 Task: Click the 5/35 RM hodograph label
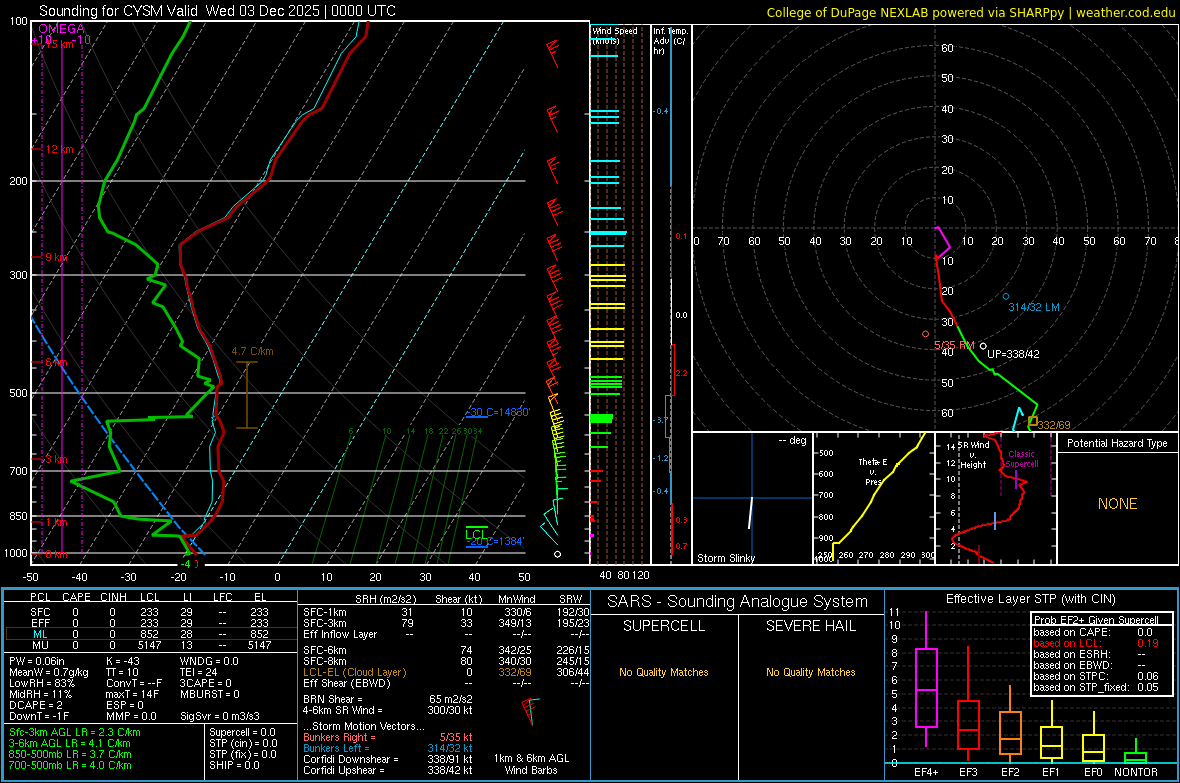click(954, 346)
